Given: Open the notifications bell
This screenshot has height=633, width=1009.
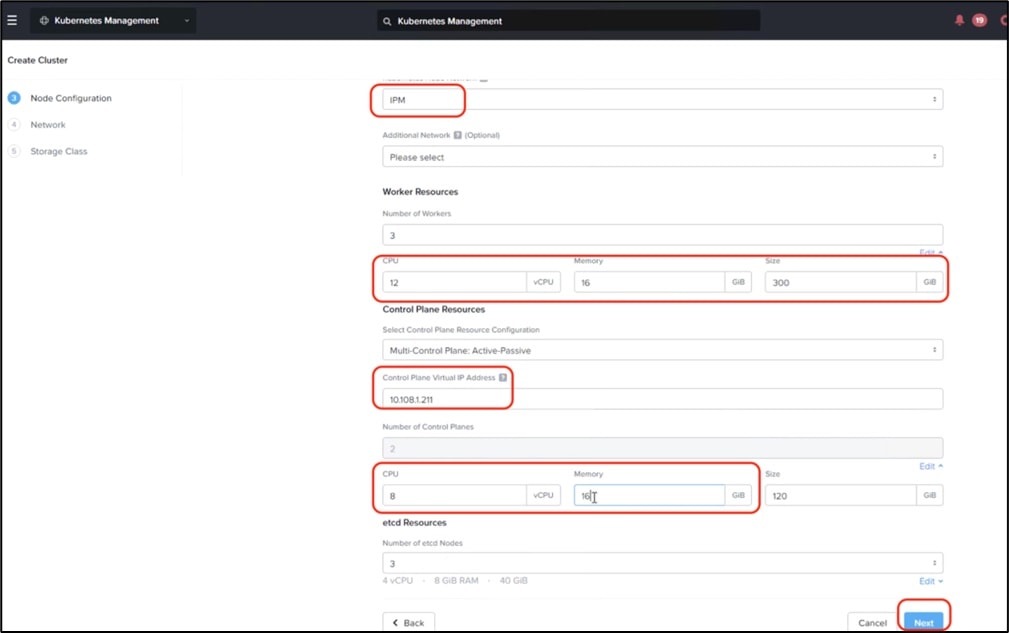Looking at the screenshot, I should click(x=959, y=20).
